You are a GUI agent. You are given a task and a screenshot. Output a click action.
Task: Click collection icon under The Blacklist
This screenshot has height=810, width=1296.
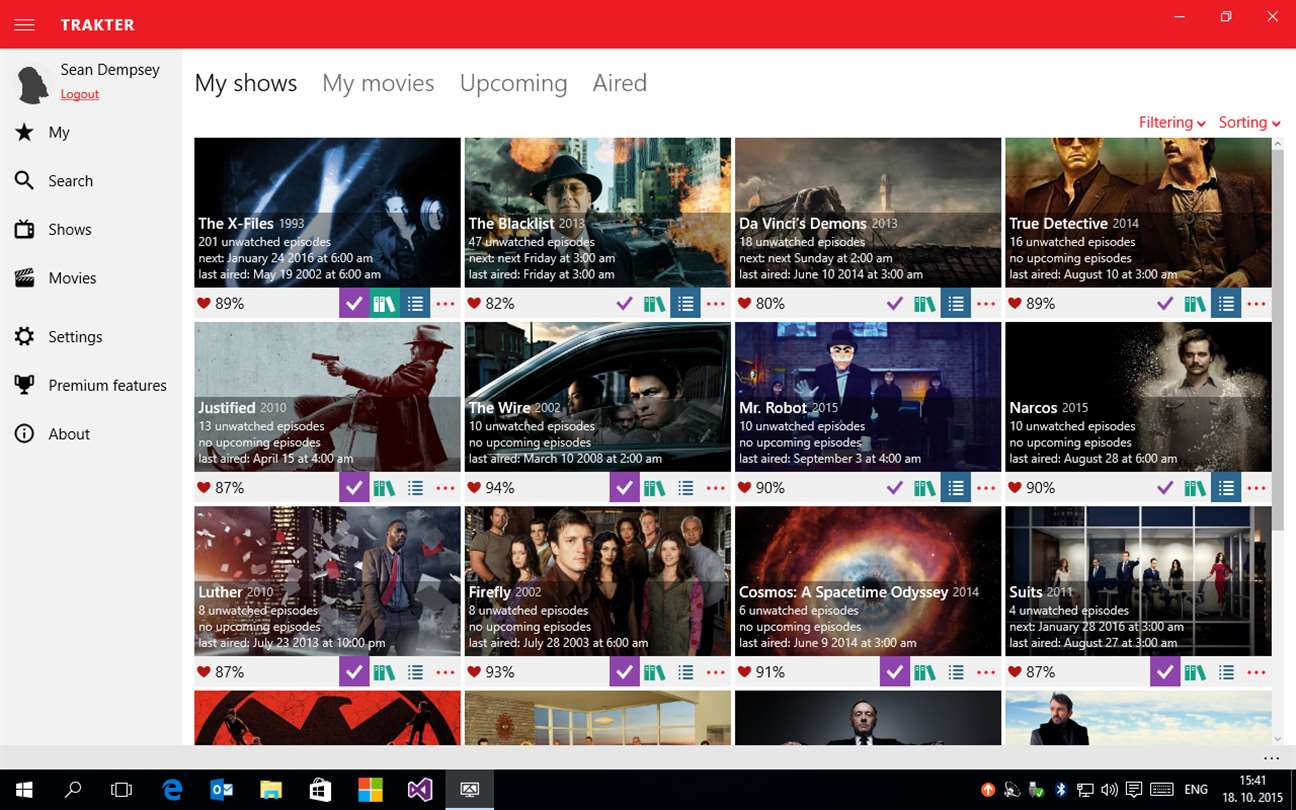point(655,303)
